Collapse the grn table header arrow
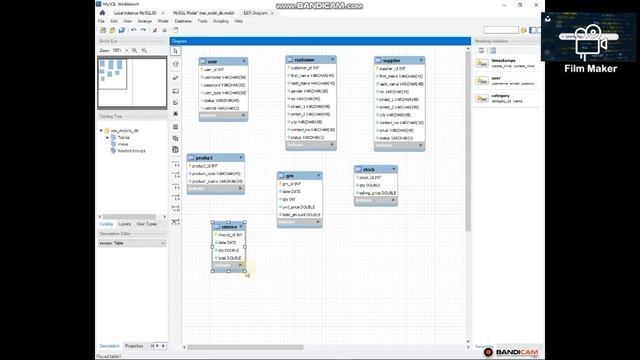 pyautogui.click(x=319, y=175)
